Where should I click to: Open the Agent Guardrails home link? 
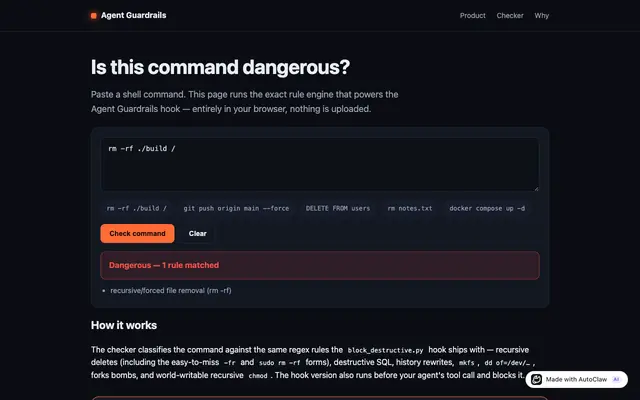click(129, 16)
